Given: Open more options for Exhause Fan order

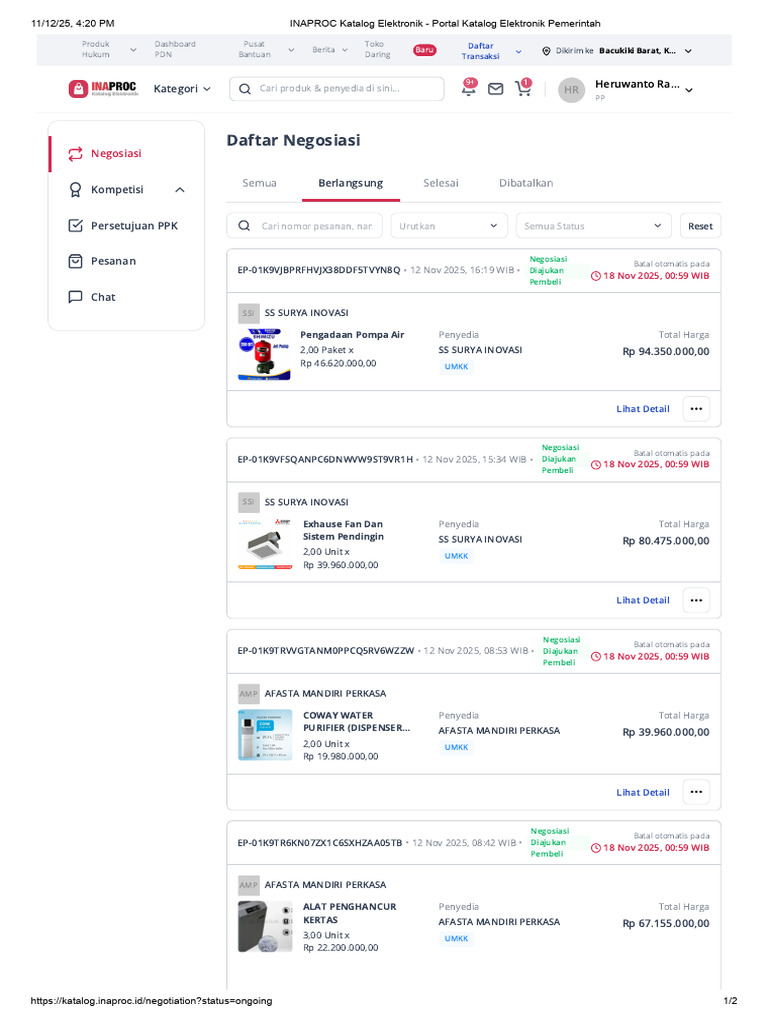Looking at the screenshot, I should coord(696,600).
